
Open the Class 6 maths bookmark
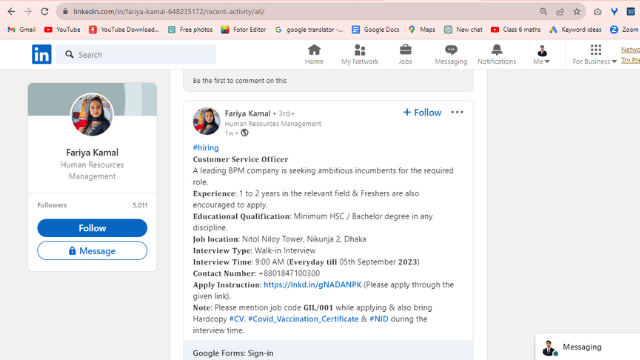coord(516,29)
